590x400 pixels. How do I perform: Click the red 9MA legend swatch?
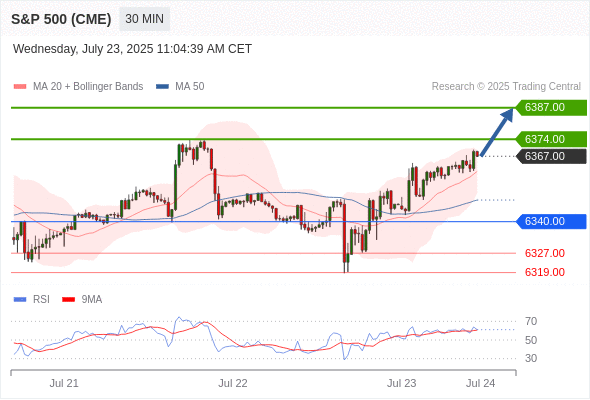[68, 300]
